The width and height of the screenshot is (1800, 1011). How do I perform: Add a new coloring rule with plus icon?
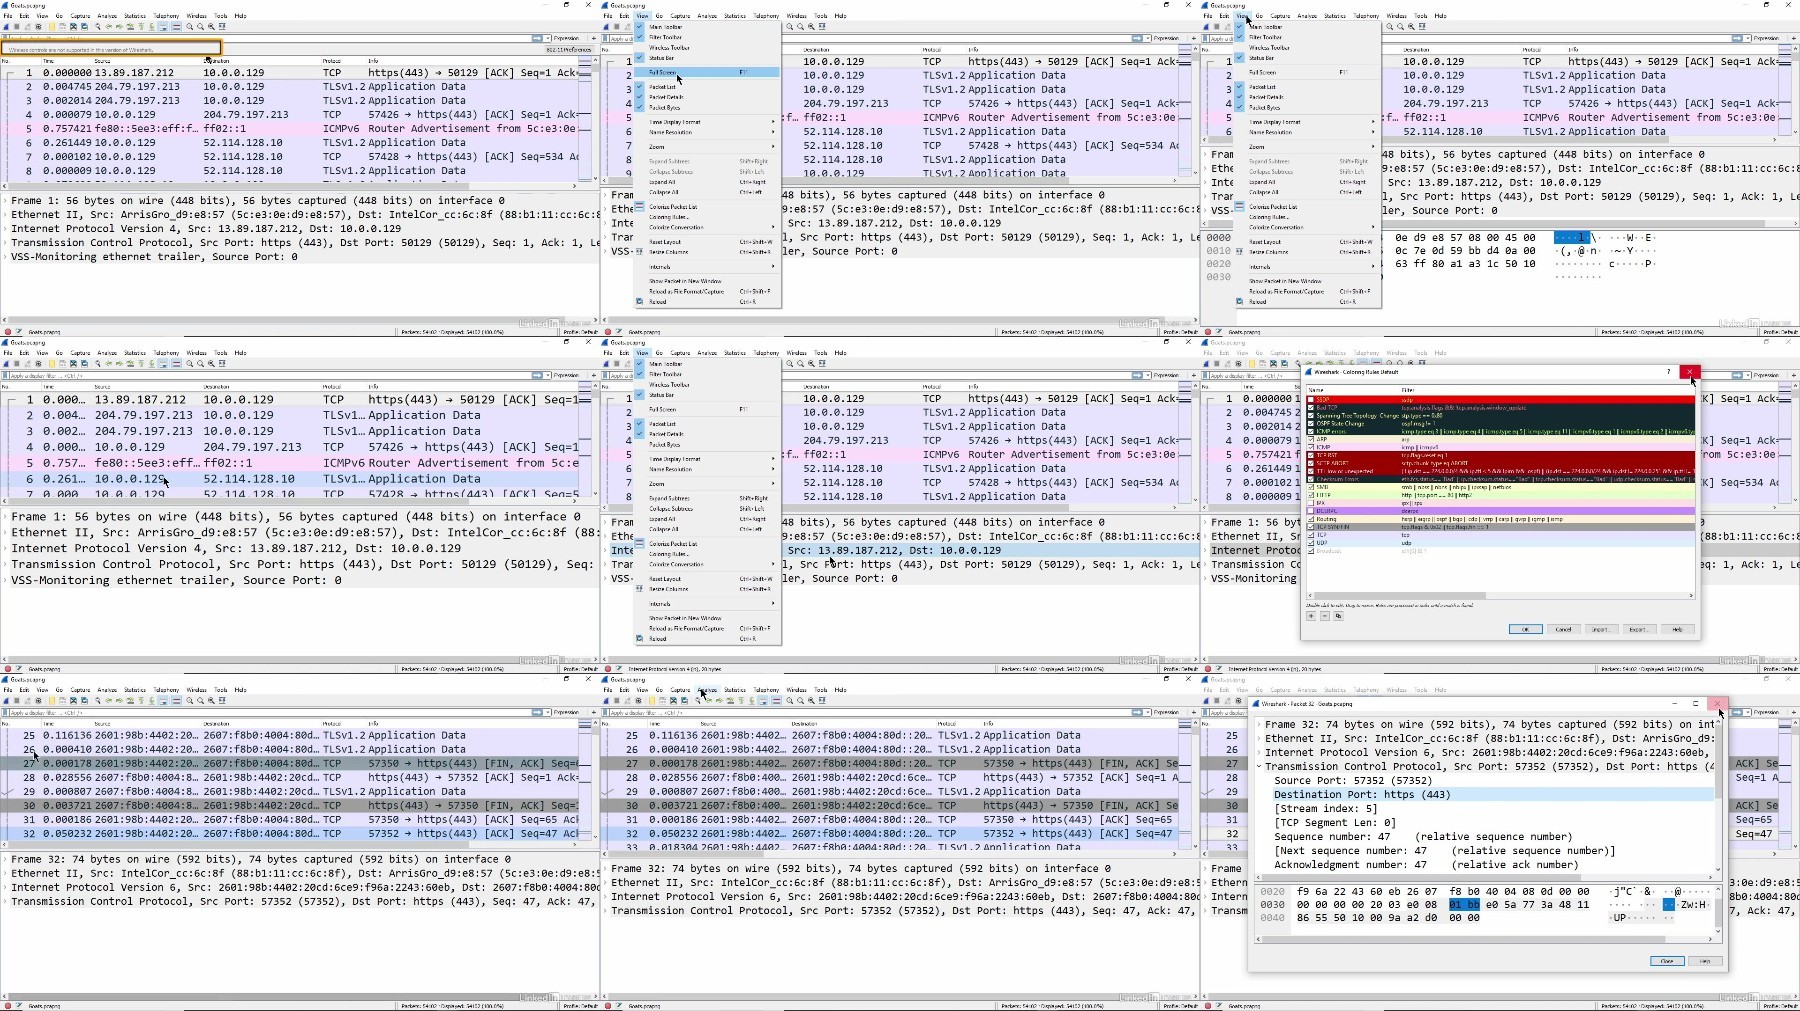[x=1311, y=616]
